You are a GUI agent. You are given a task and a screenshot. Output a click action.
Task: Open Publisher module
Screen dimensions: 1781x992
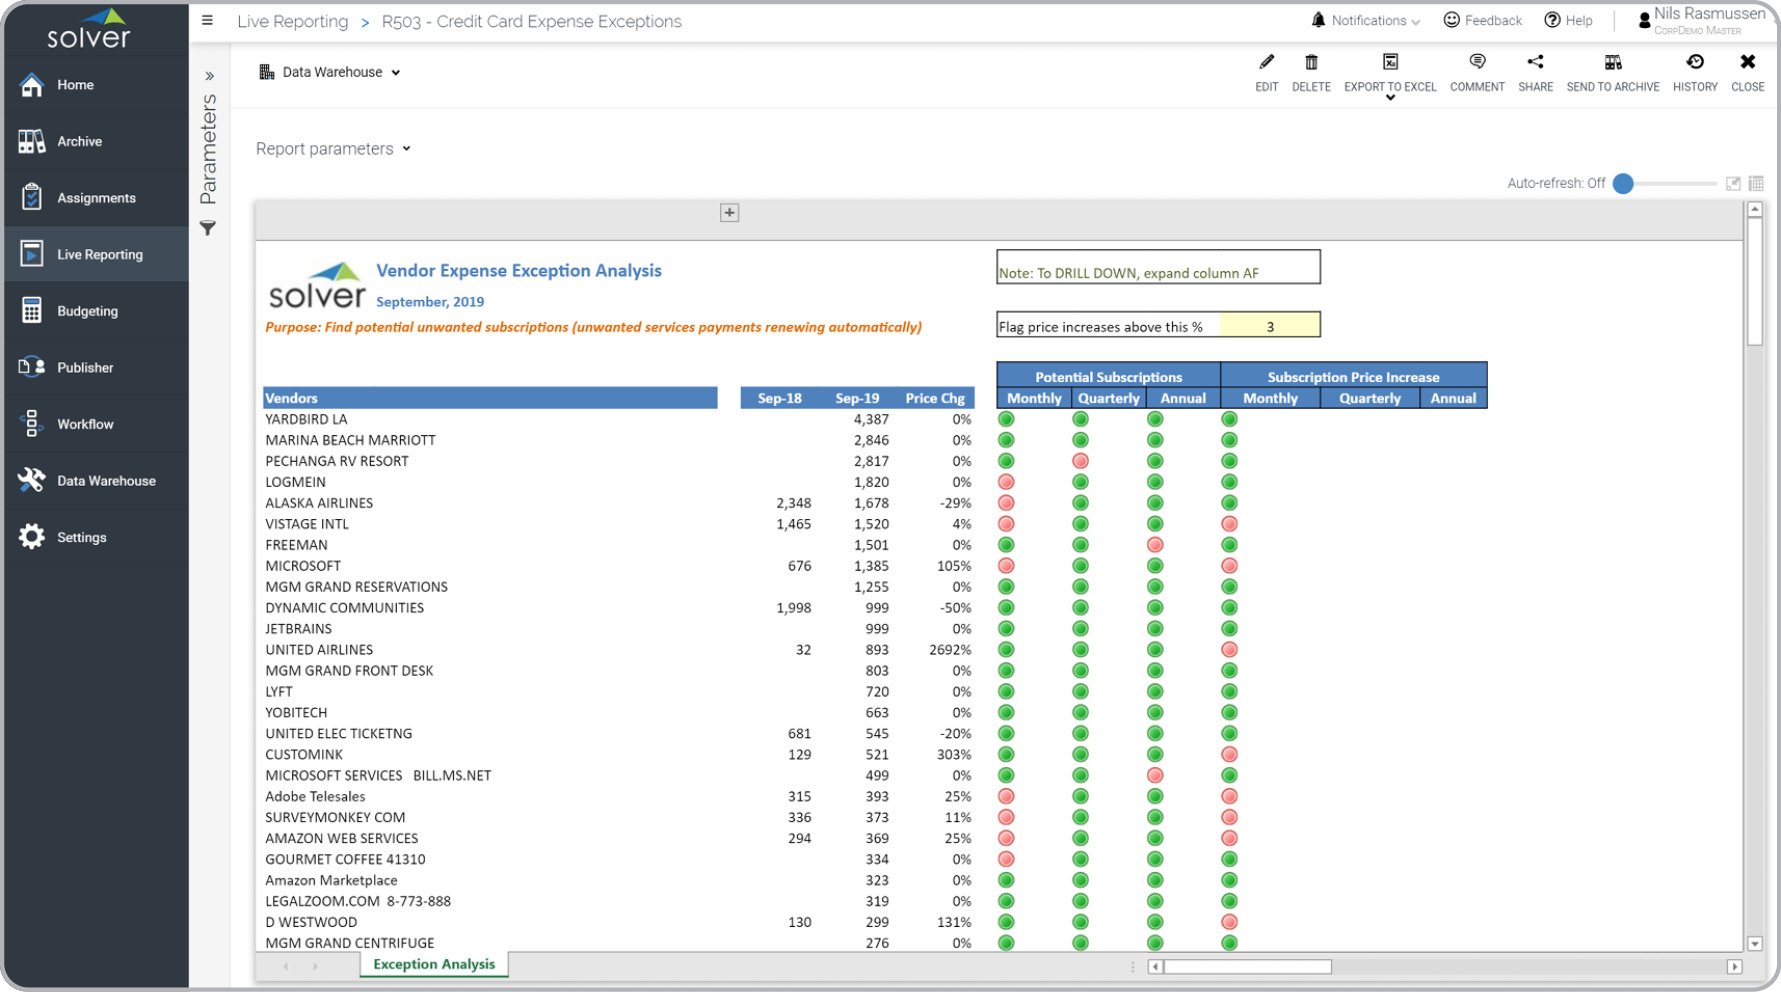click(94, 367)
